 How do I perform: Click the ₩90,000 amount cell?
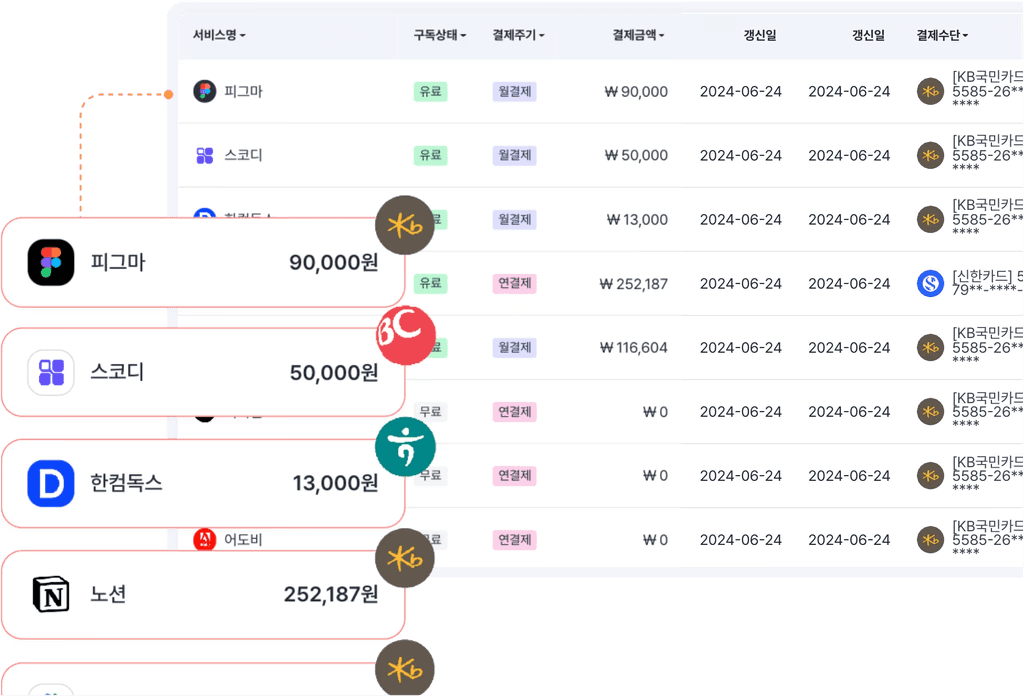636,91
